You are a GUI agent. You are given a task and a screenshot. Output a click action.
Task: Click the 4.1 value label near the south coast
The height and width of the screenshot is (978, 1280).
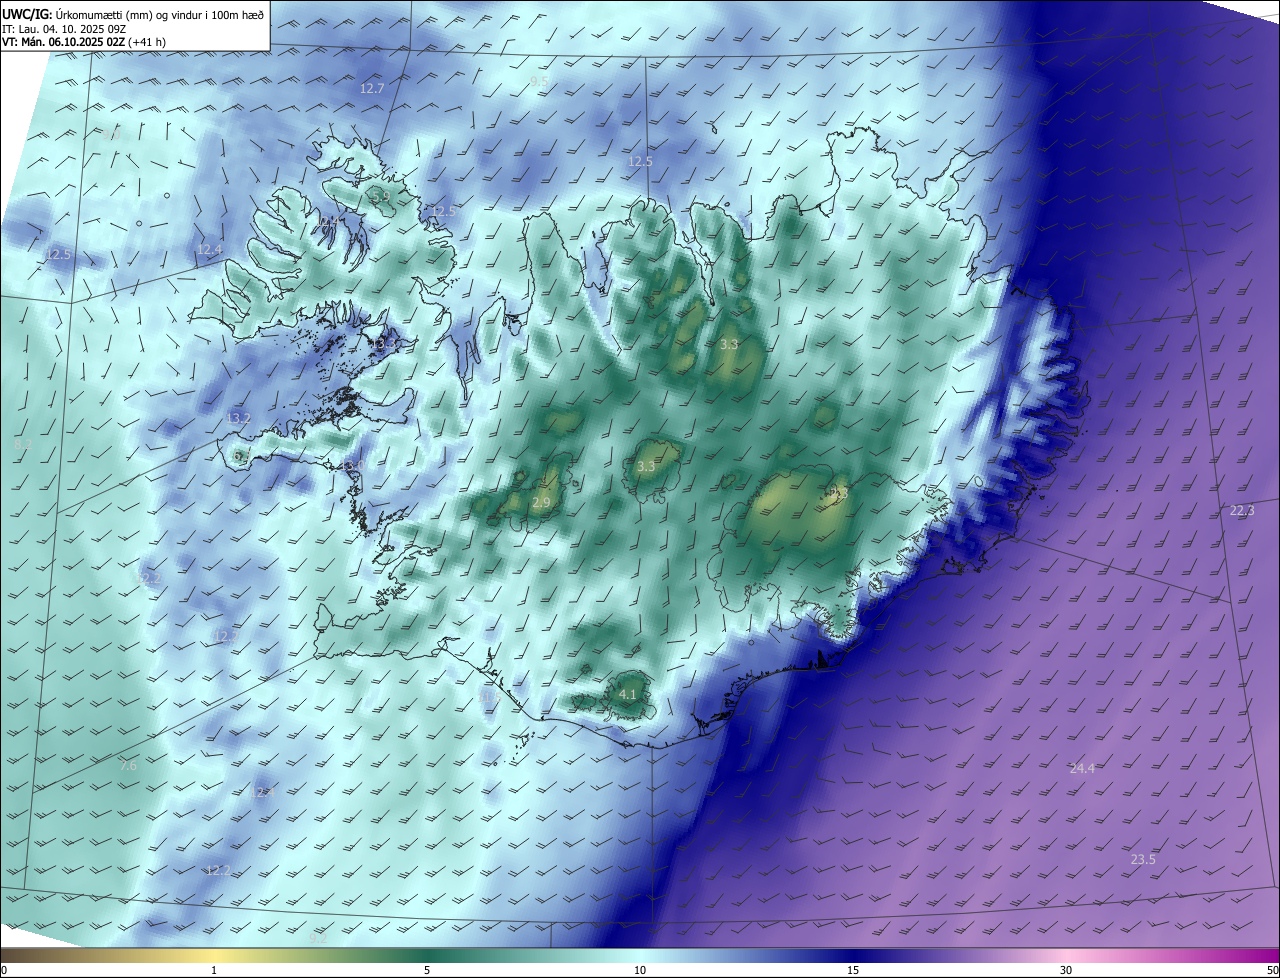[x=628, y=694]
